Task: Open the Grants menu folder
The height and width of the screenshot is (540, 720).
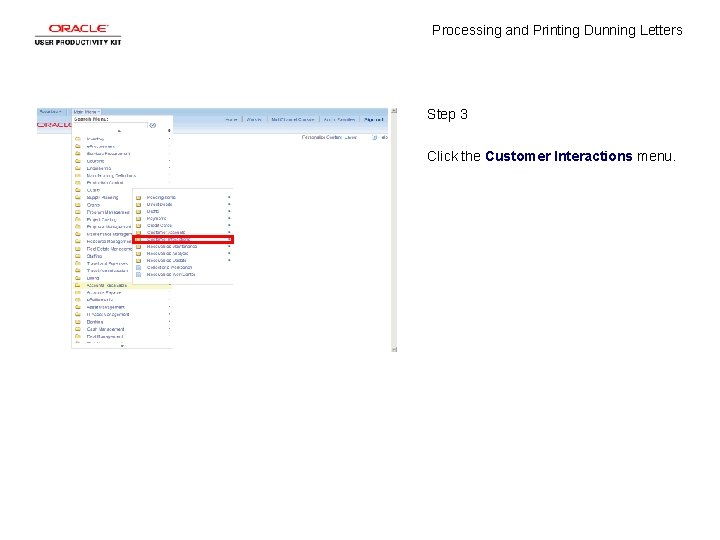Action: 93,205
